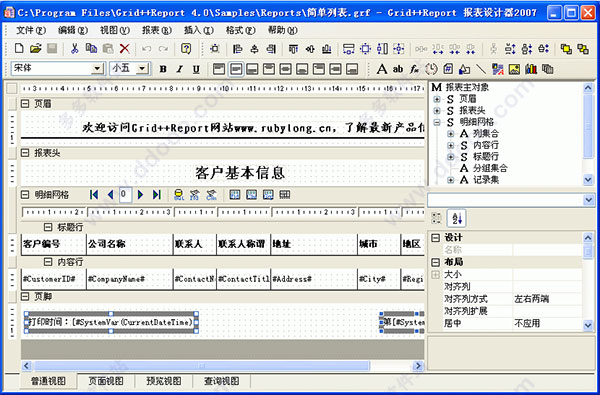This screenshot has height=395, width=600.
Task: Go to next record in detail grid
Action: coord(140,195)
